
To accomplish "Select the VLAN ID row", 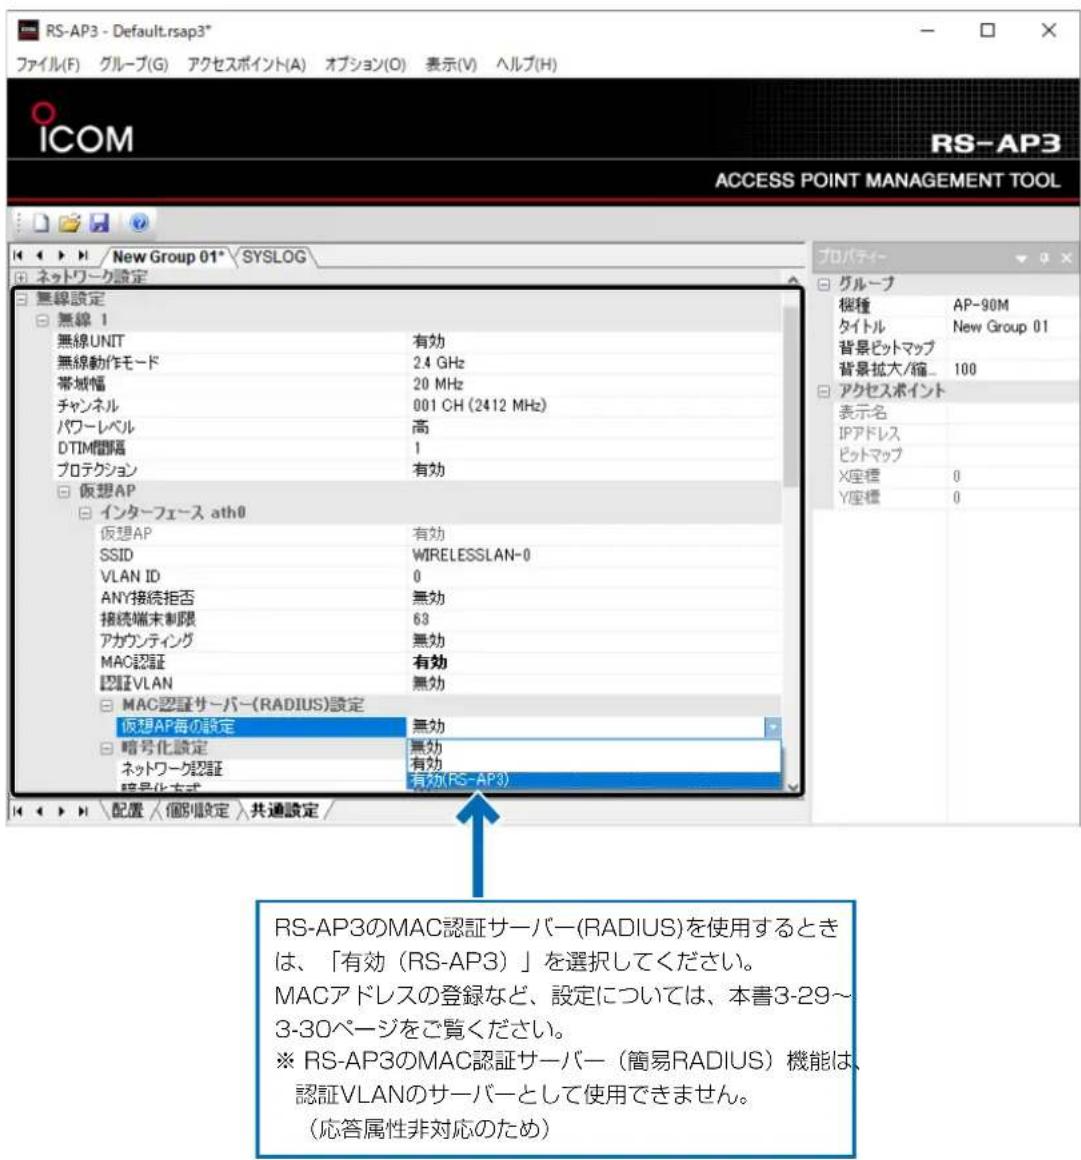I will (x=440, y=576).
